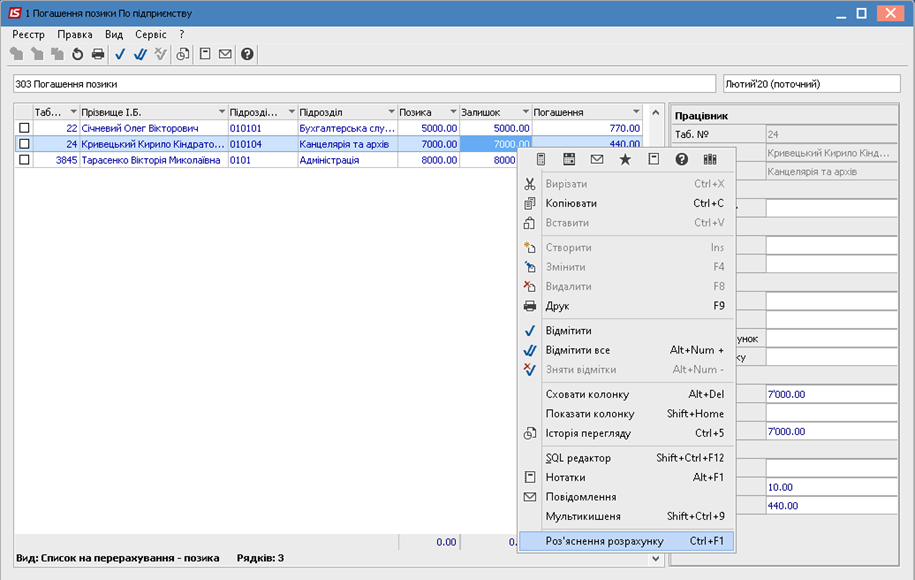This screenshot has height=580, width=915.
Task: Click the second greyed toolbar icon
Action: pyautogui.click(x=37, y=54)
